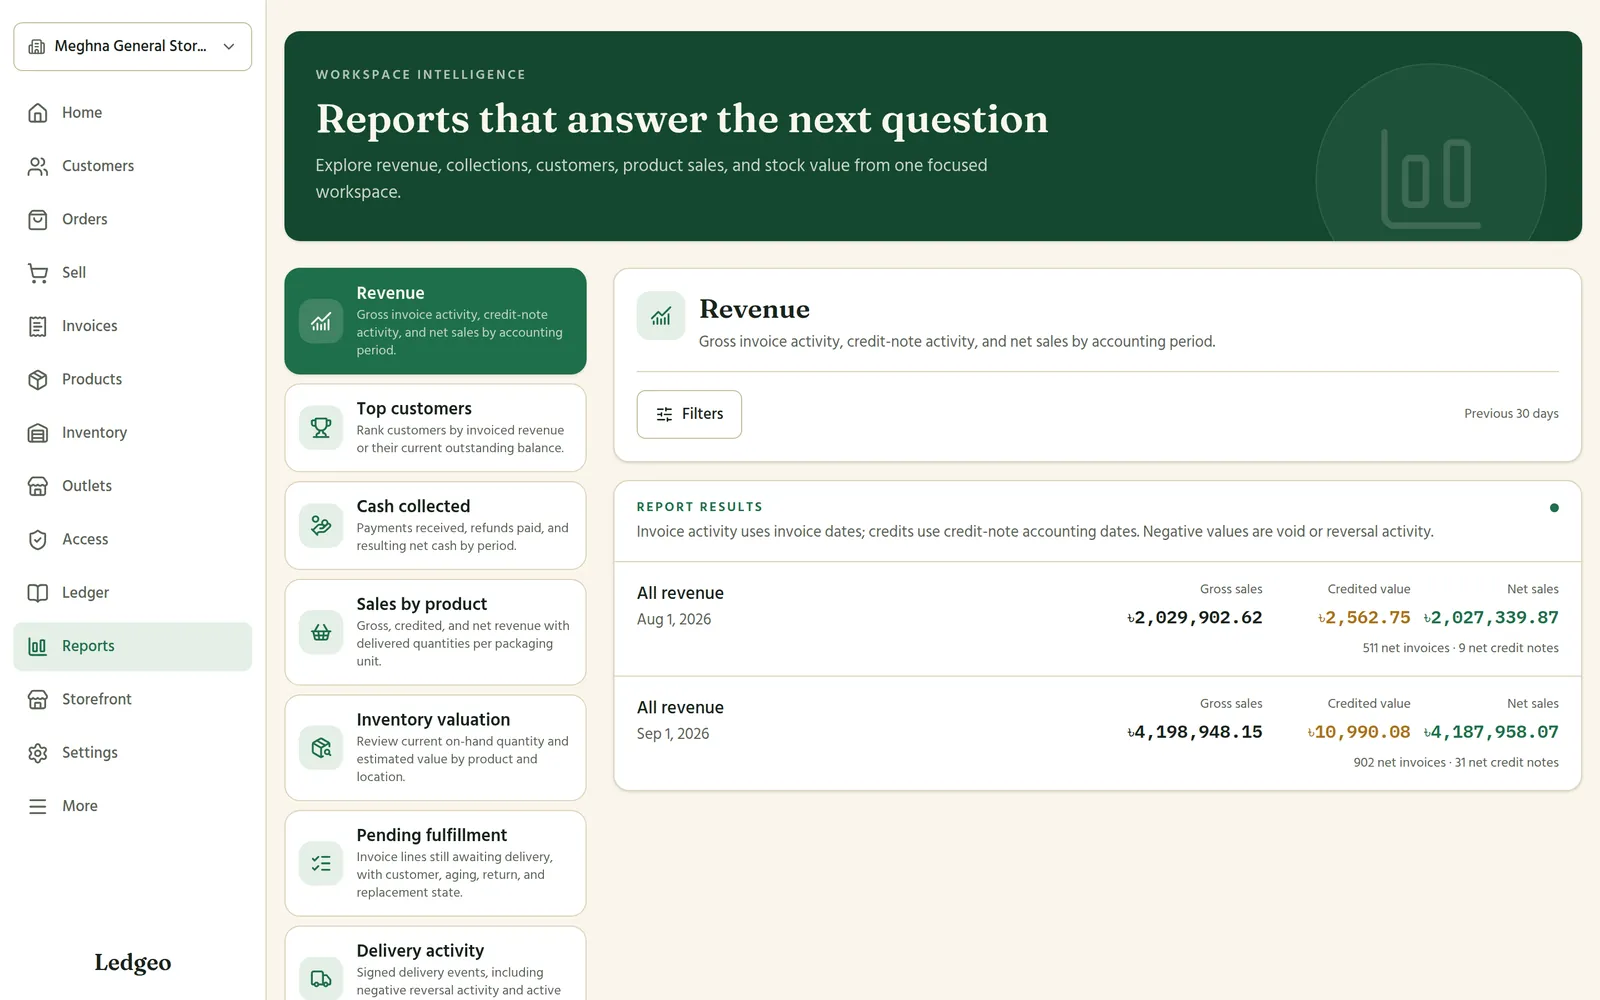Screen dimensions: 1600x1000
Task: Select the Top customers report card
Action: 435,428
